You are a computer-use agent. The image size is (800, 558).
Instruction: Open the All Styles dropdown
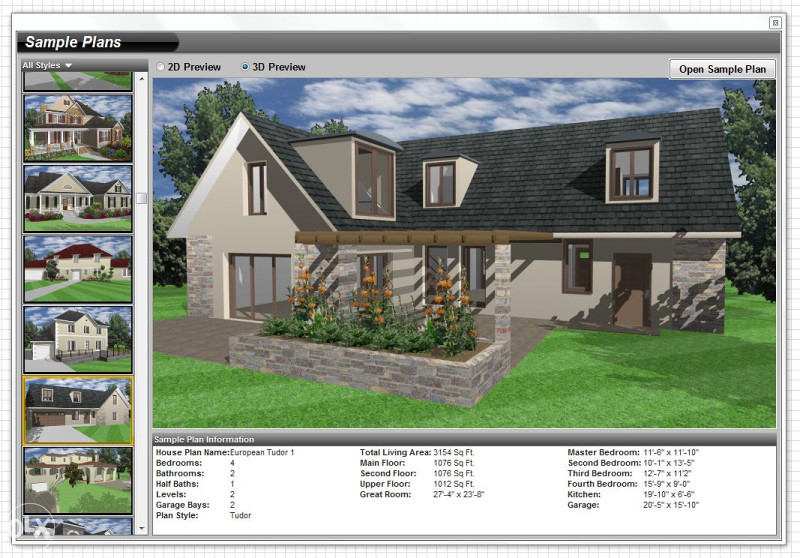point(47,65)
